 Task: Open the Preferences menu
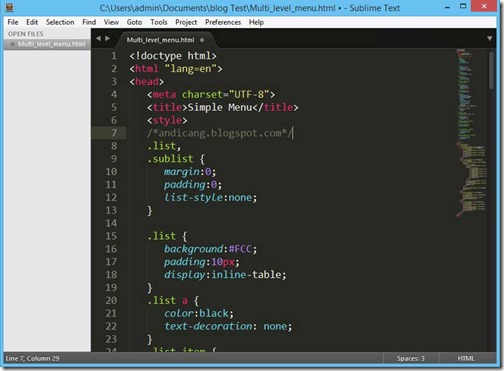tap(223, 22)
